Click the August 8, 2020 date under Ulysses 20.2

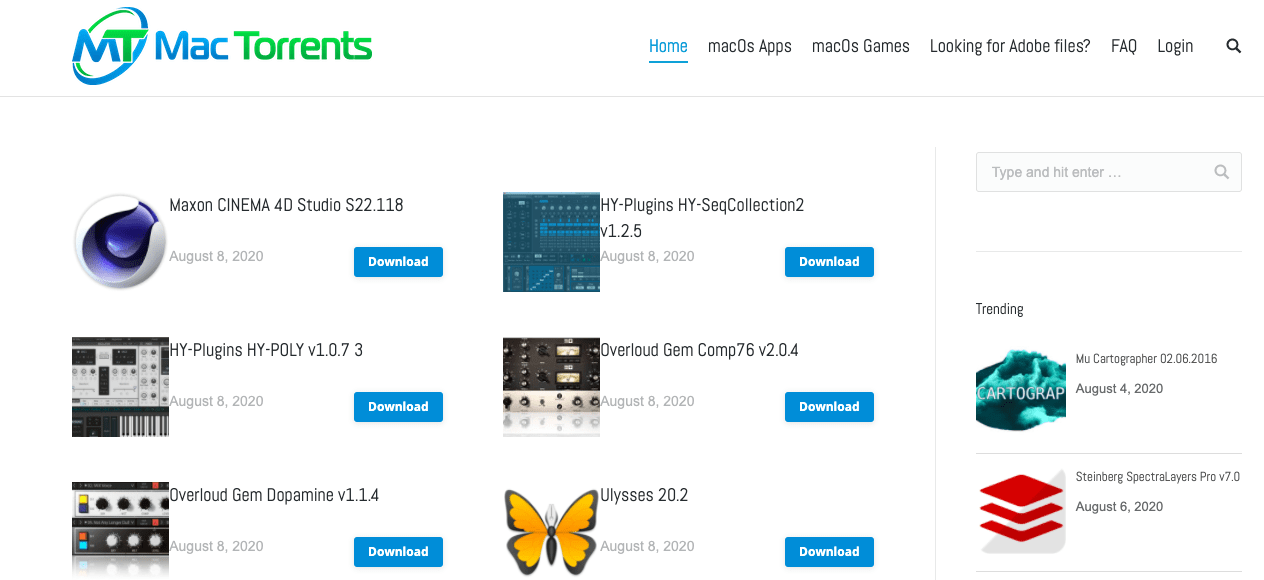point(647,546)
